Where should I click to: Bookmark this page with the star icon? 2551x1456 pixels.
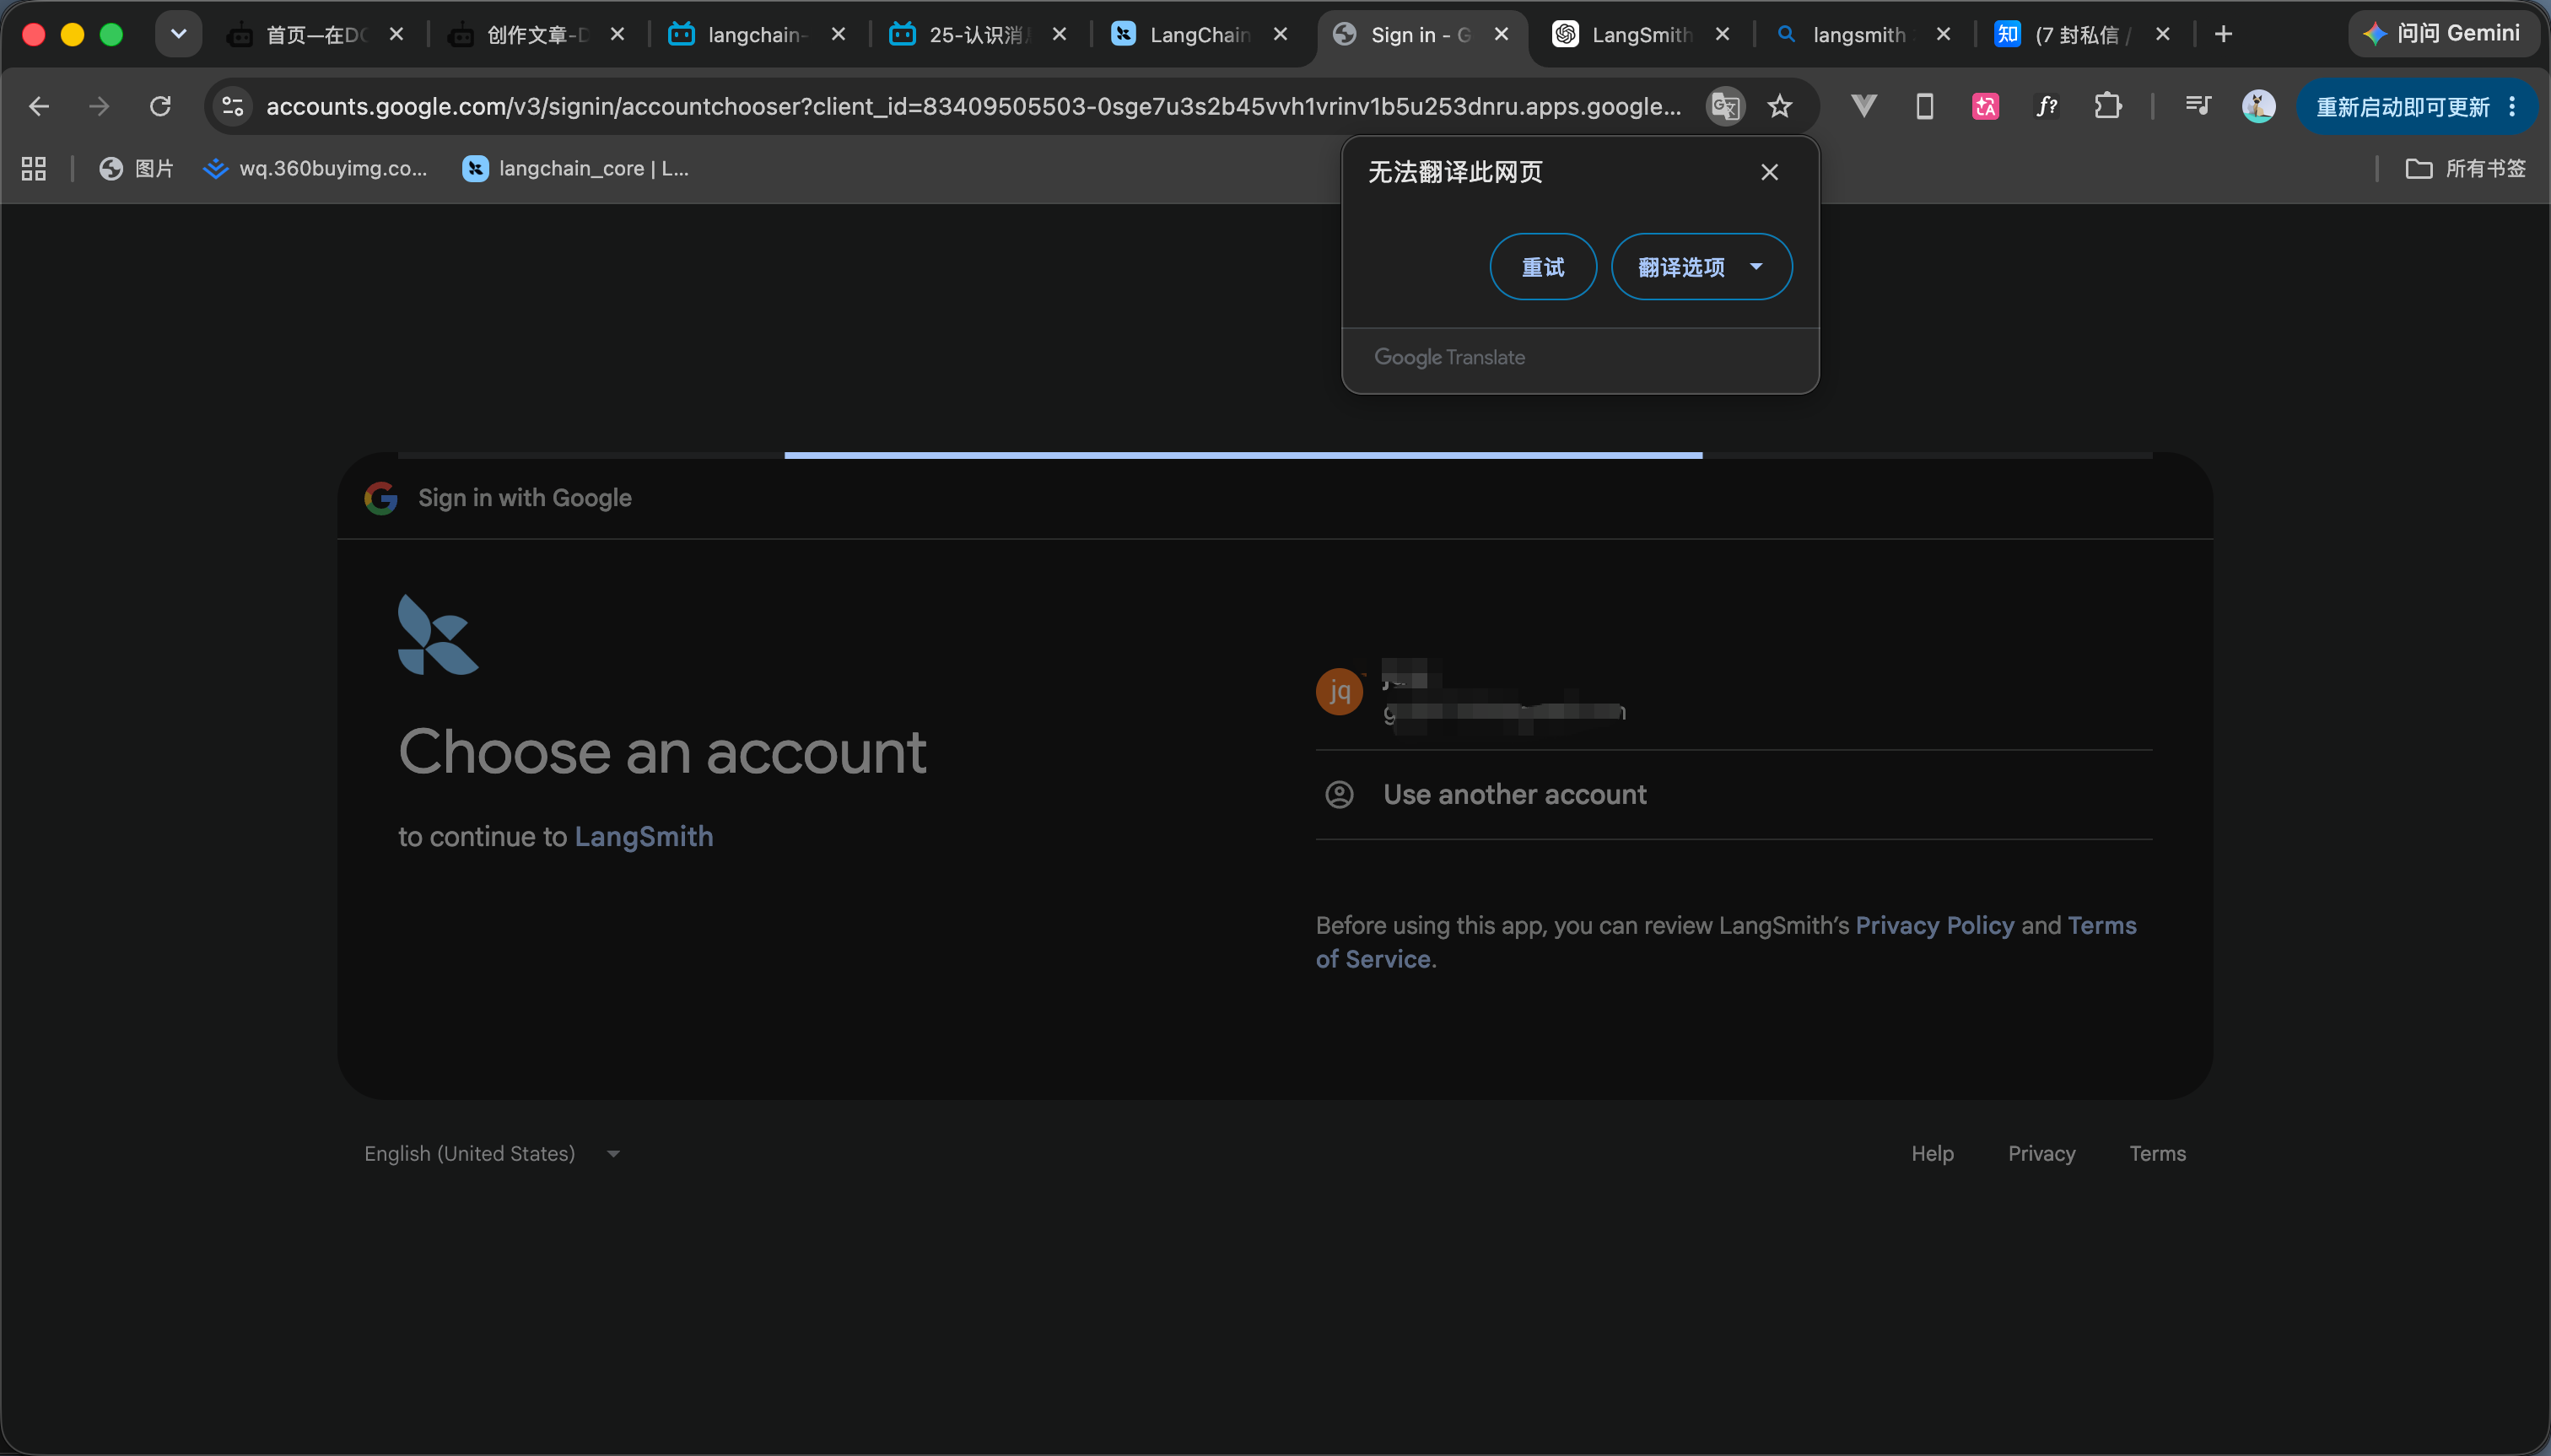tap(1780, 106)
